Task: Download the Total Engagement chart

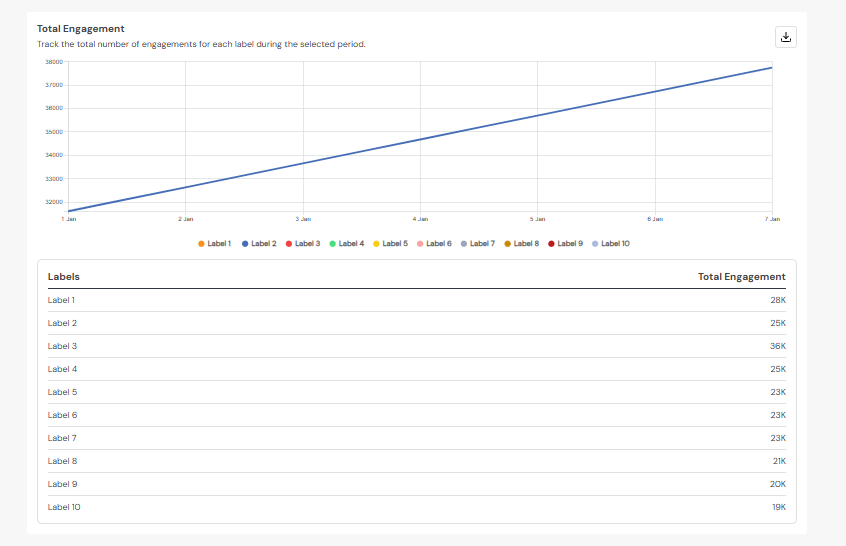Action: click(x=786, y=37)
